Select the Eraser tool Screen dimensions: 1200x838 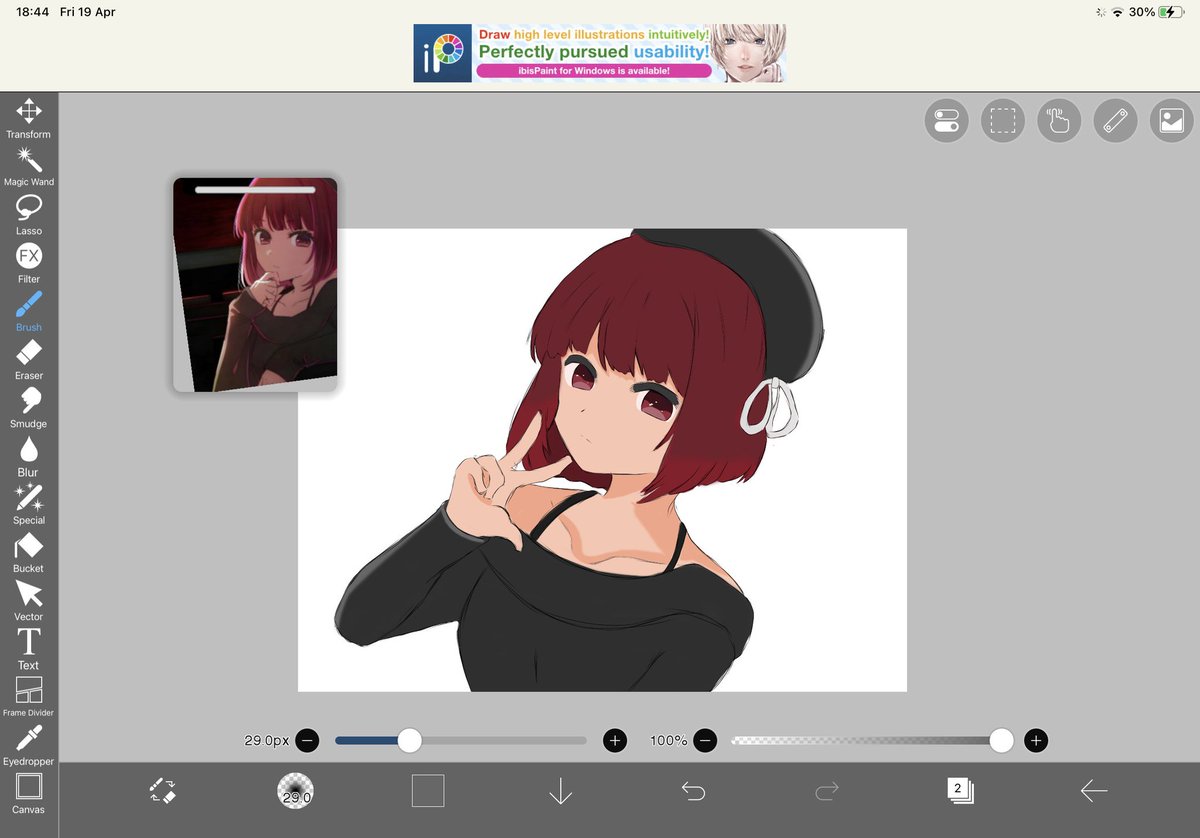28,359
